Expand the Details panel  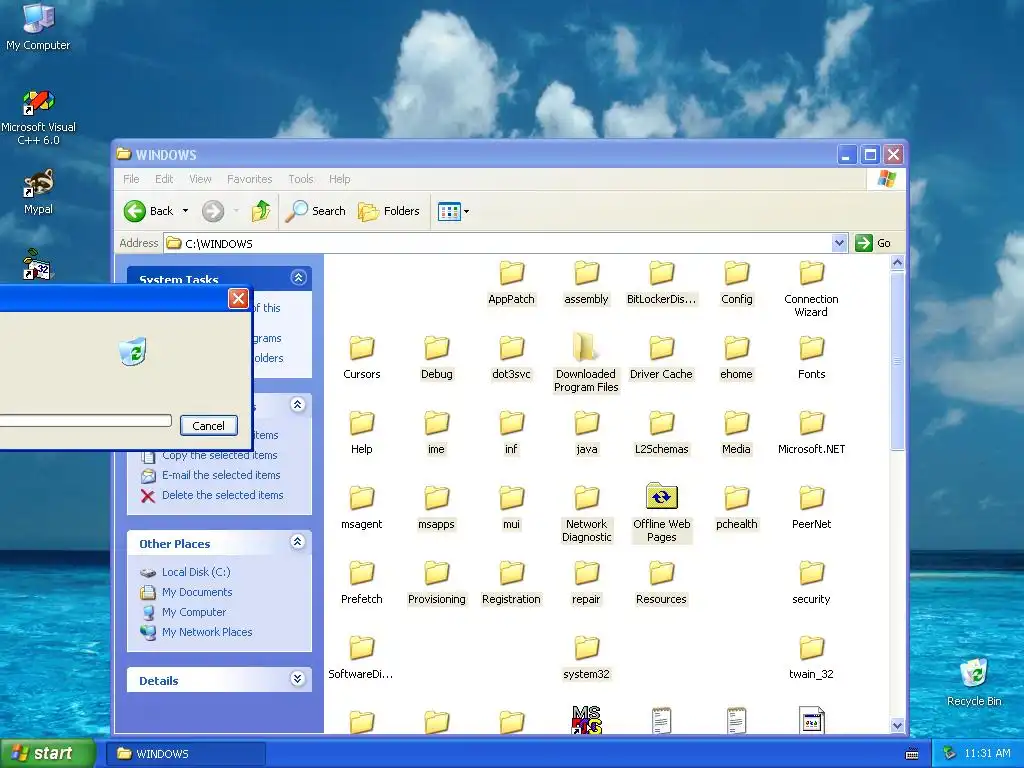[298, 679]
